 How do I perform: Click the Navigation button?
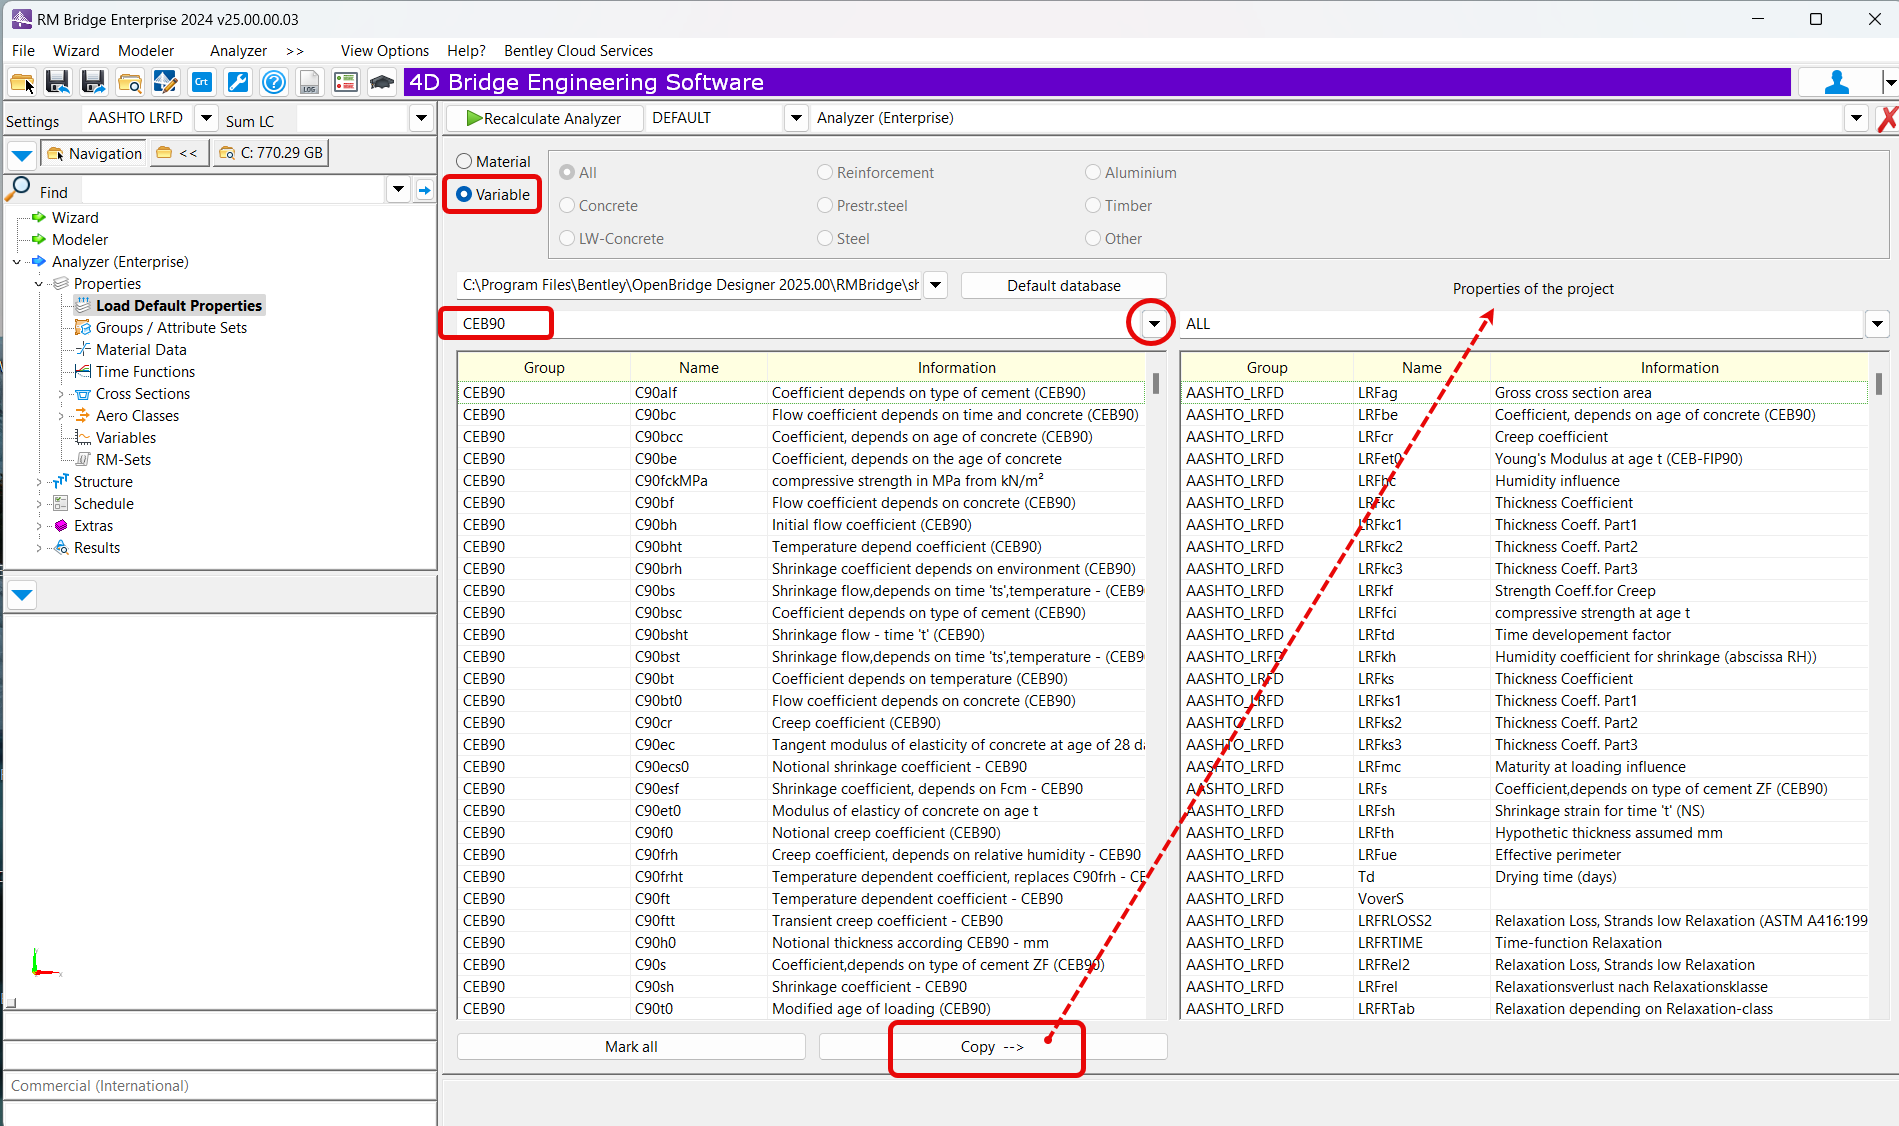click(x=95, y=153)
